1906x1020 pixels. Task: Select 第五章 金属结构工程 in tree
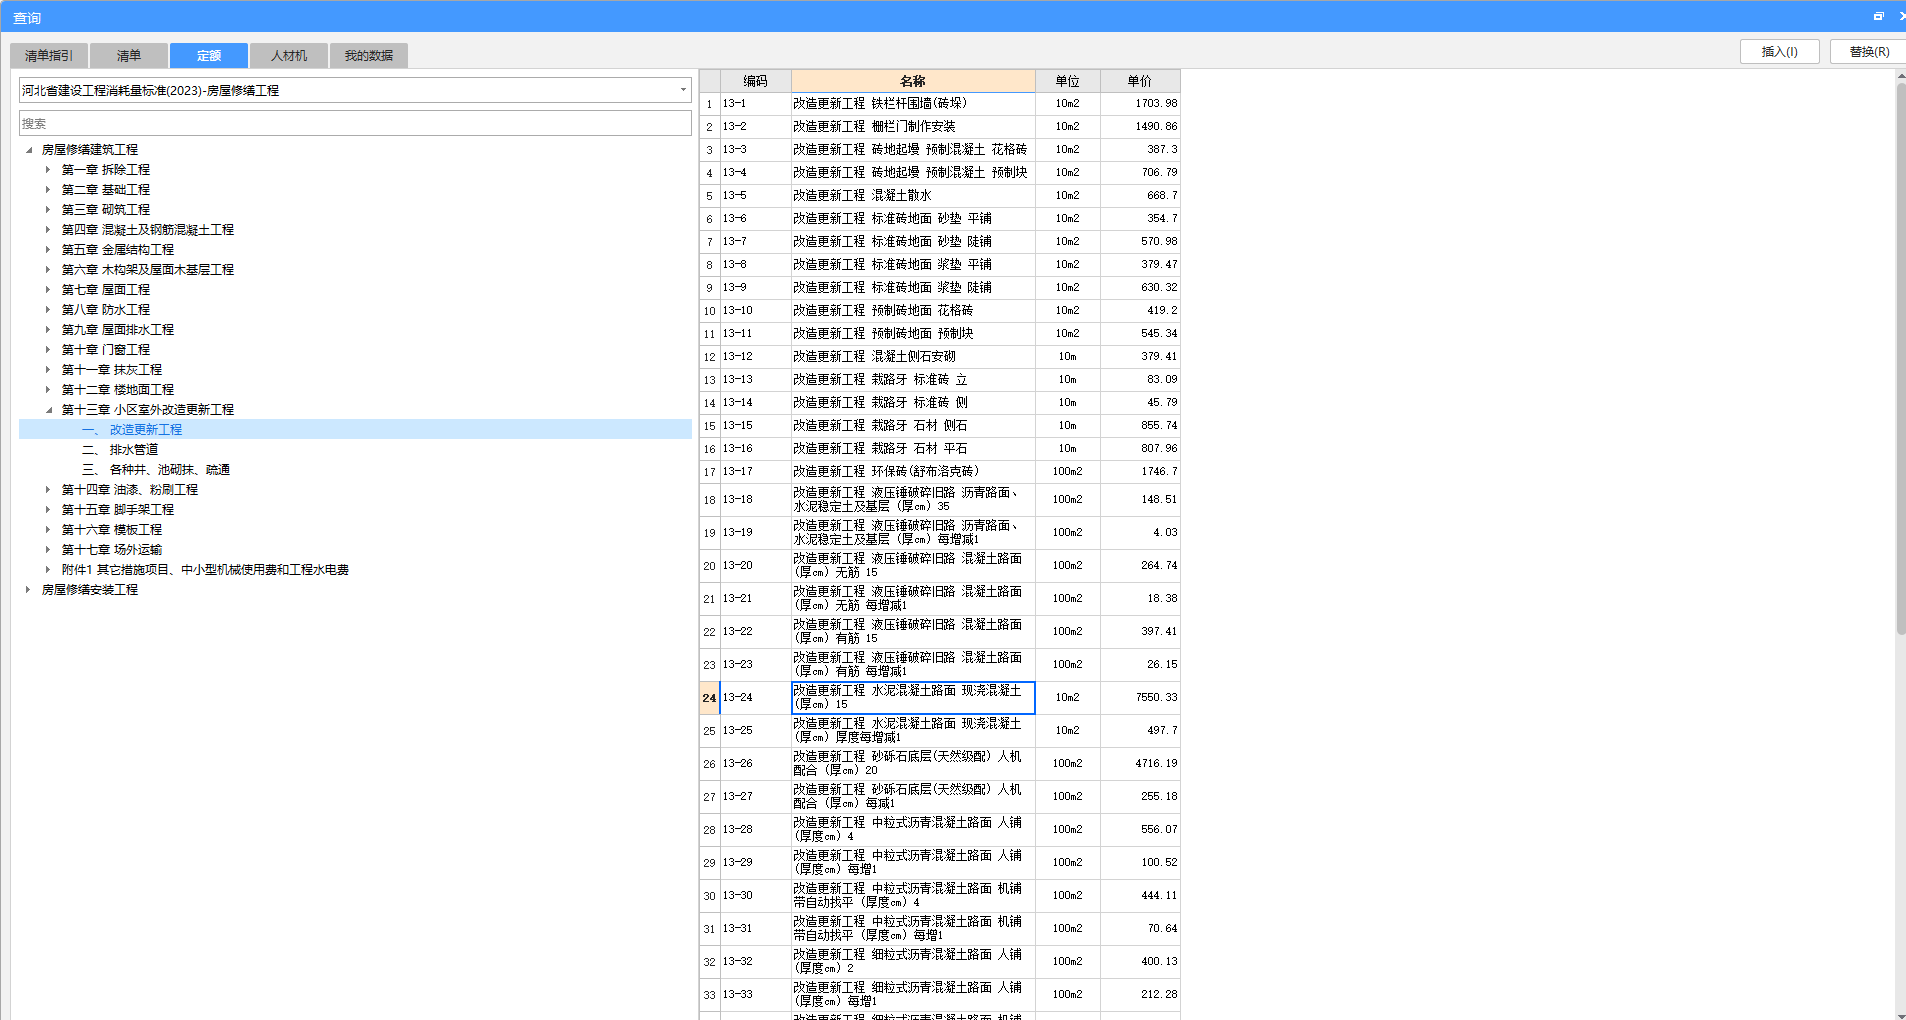118,250
